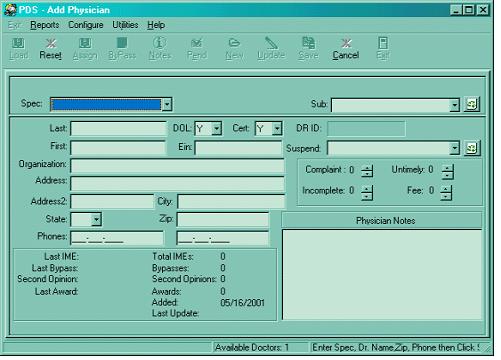Screen dimensions: 501x360
Task: Open the Configure menu
Action: pyautogui.click(x=86, y=25)
